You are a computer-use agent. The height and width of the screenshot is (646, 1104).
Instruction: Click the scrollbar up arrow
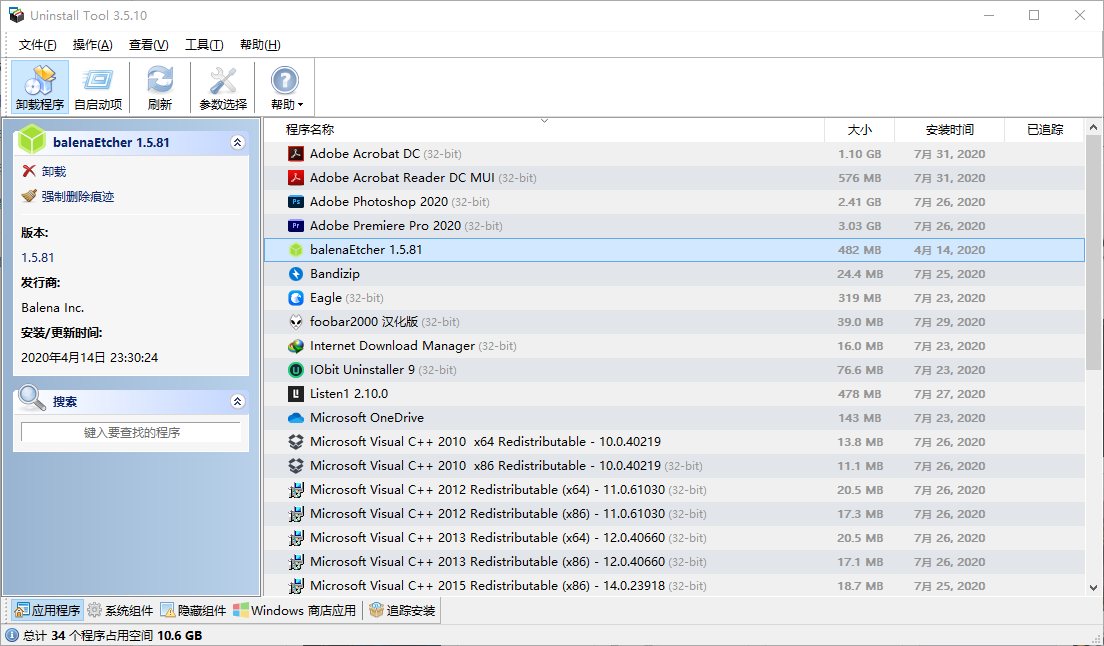point(1093,127)
